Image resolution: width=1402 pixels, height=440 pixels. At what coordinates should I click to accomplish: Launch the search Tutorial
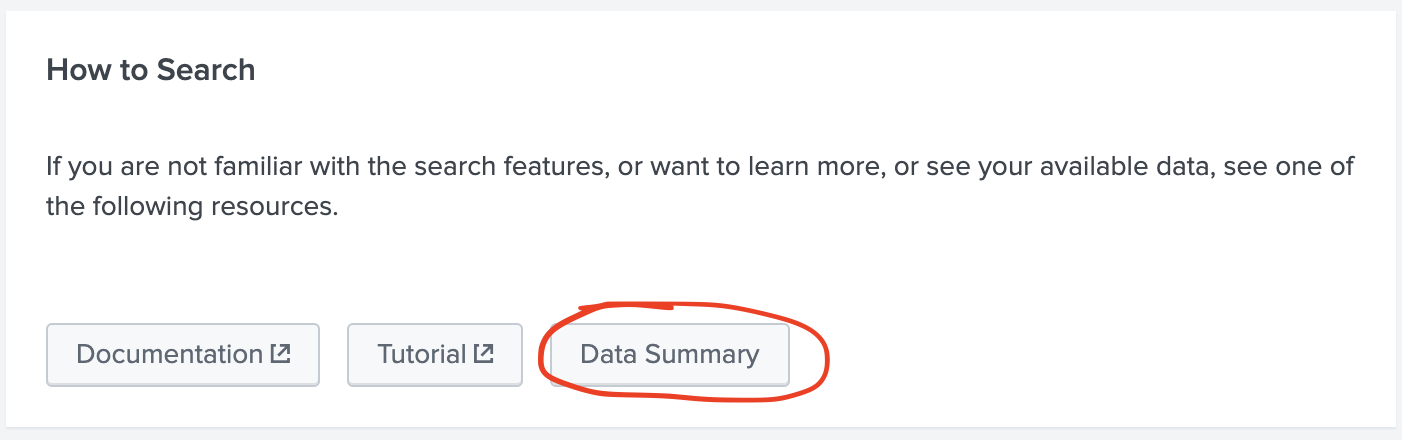[x=435, y=354]
